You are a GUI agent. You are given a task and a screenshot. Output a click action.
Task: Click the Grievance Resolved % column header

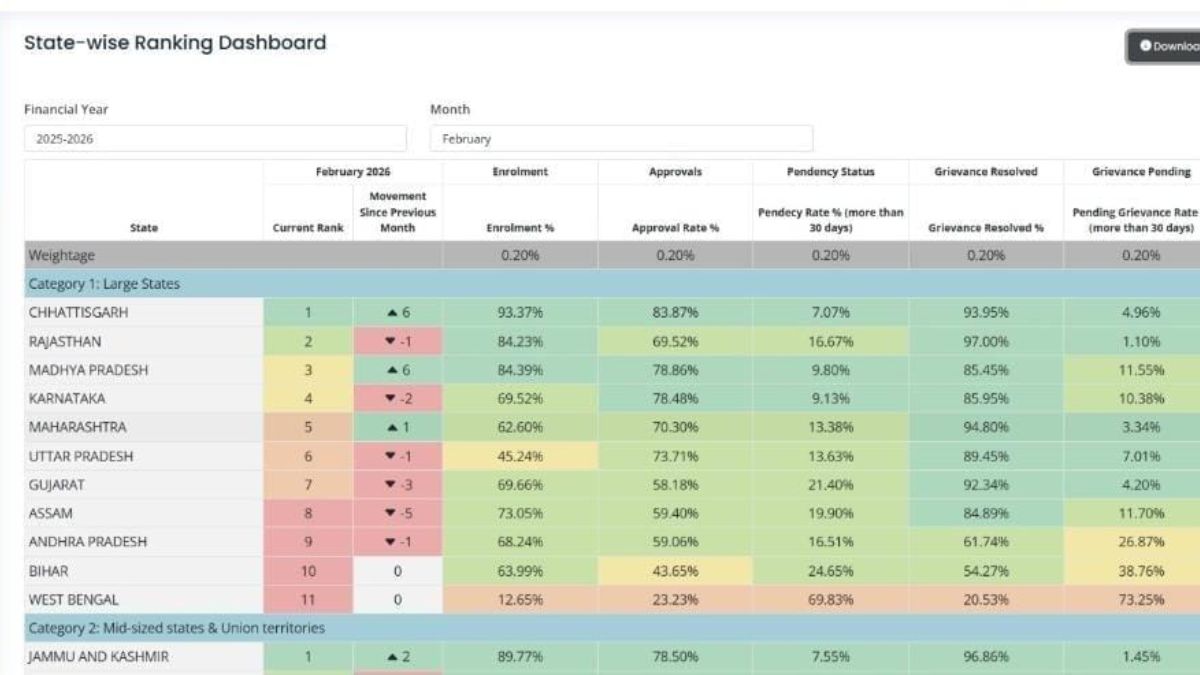click(985, 228)
